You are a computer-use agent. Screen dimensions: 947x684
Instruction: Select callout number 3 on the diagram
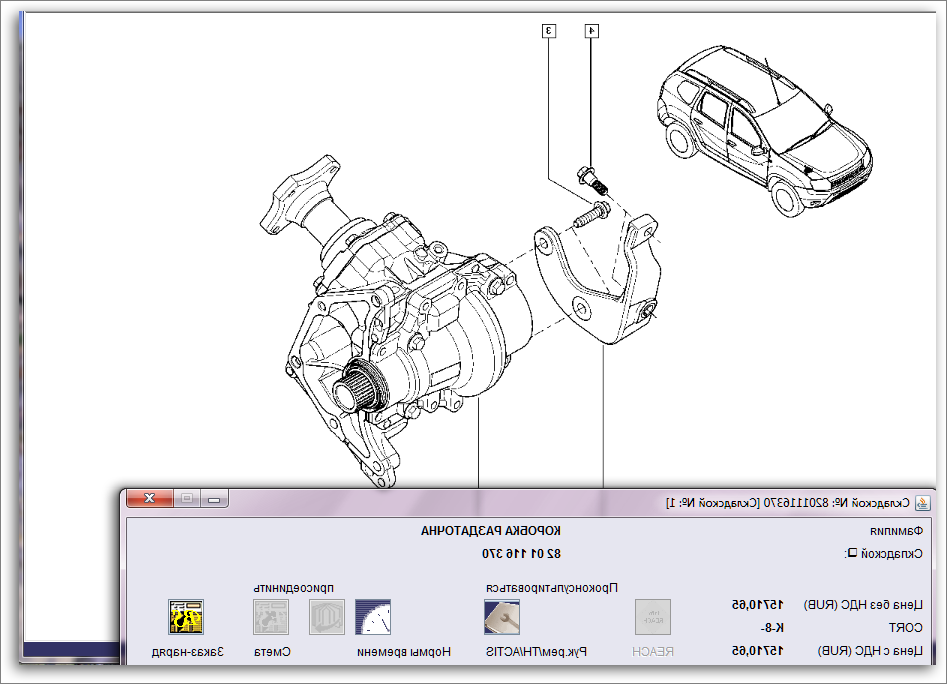(548, 31)
